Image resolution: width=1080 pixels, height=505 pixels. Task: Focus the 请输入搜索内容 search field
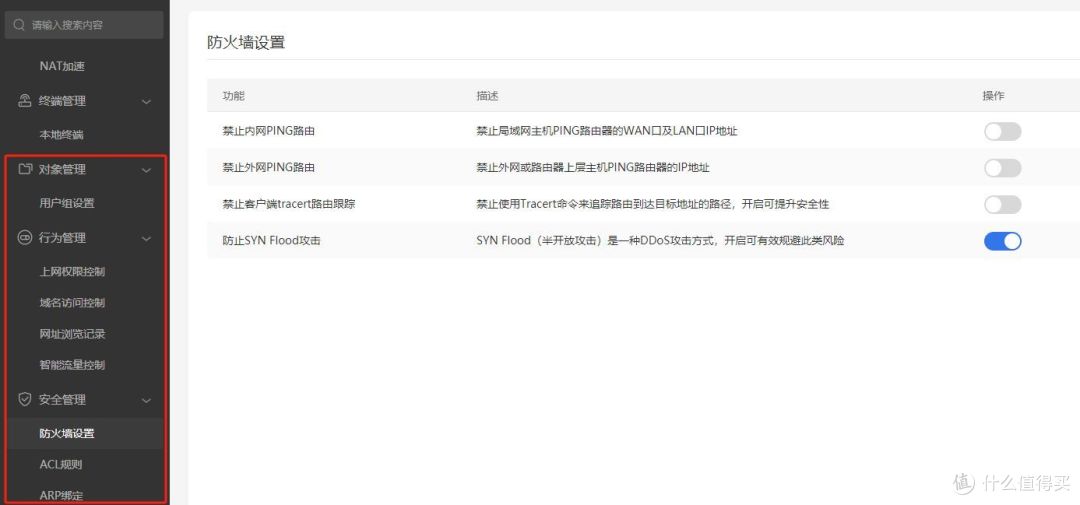pos(84,25)
